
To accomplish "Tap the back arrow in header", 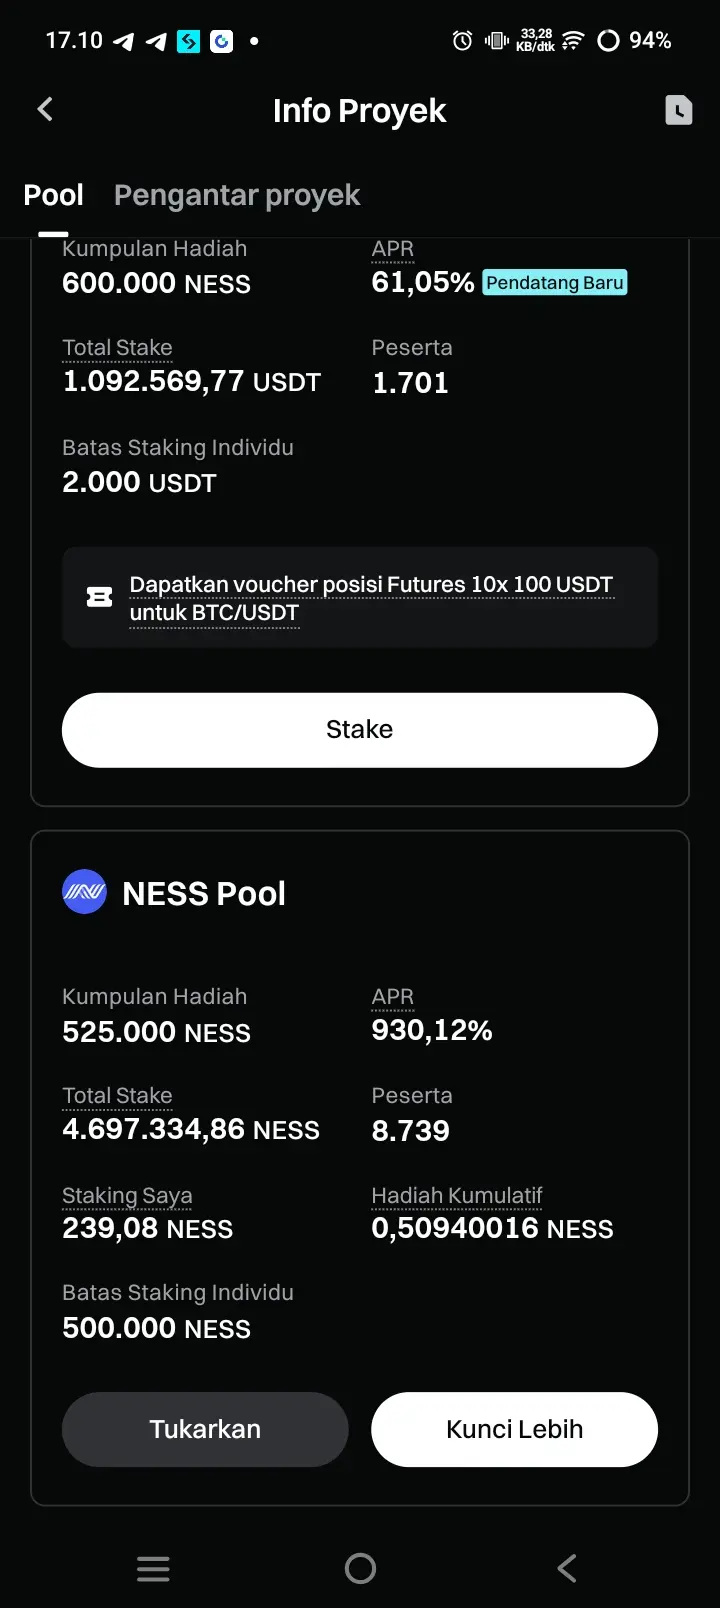I will pos(45,110).
